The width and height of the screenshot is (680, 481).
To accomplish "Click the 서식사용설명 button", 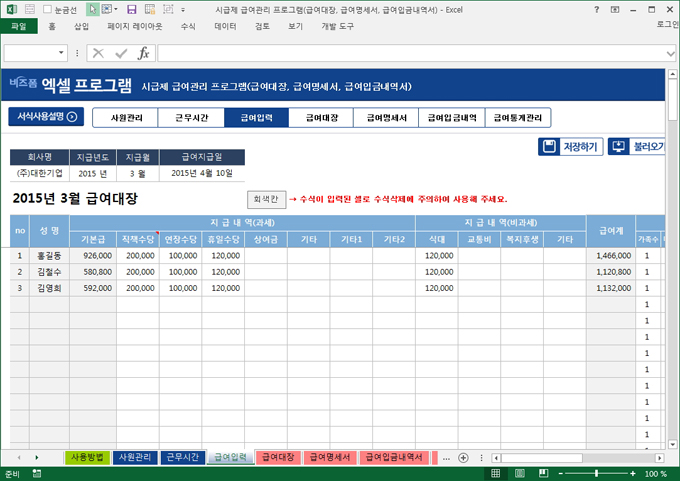I will pos(46,117).
